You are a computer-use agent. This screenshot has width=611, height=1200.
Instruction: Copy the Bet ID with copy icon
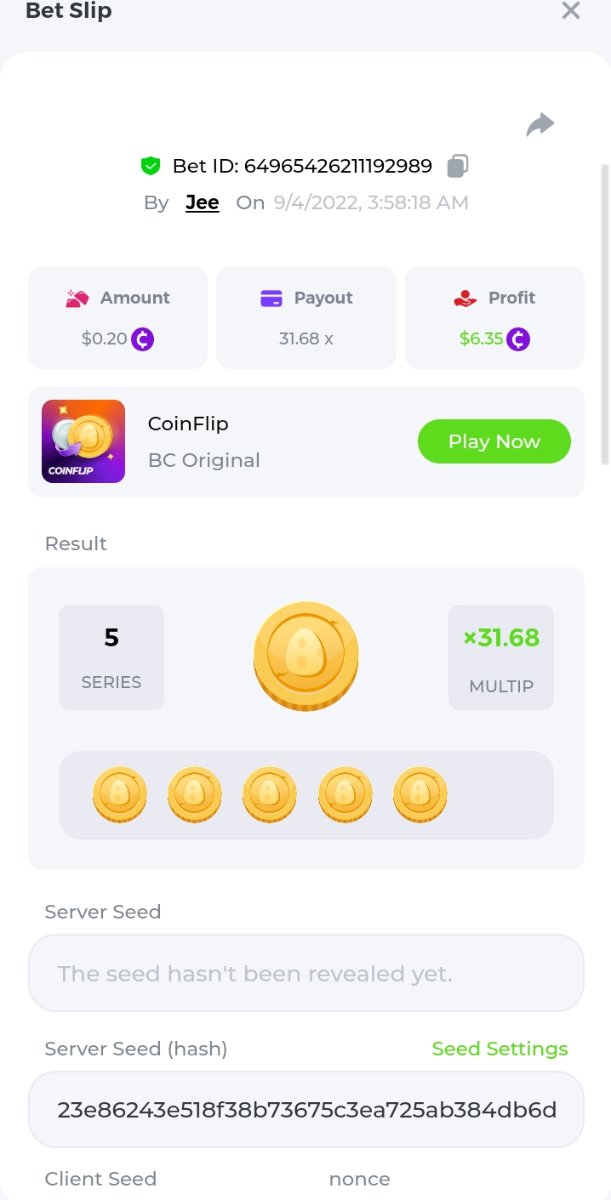[x=458, y=165]
